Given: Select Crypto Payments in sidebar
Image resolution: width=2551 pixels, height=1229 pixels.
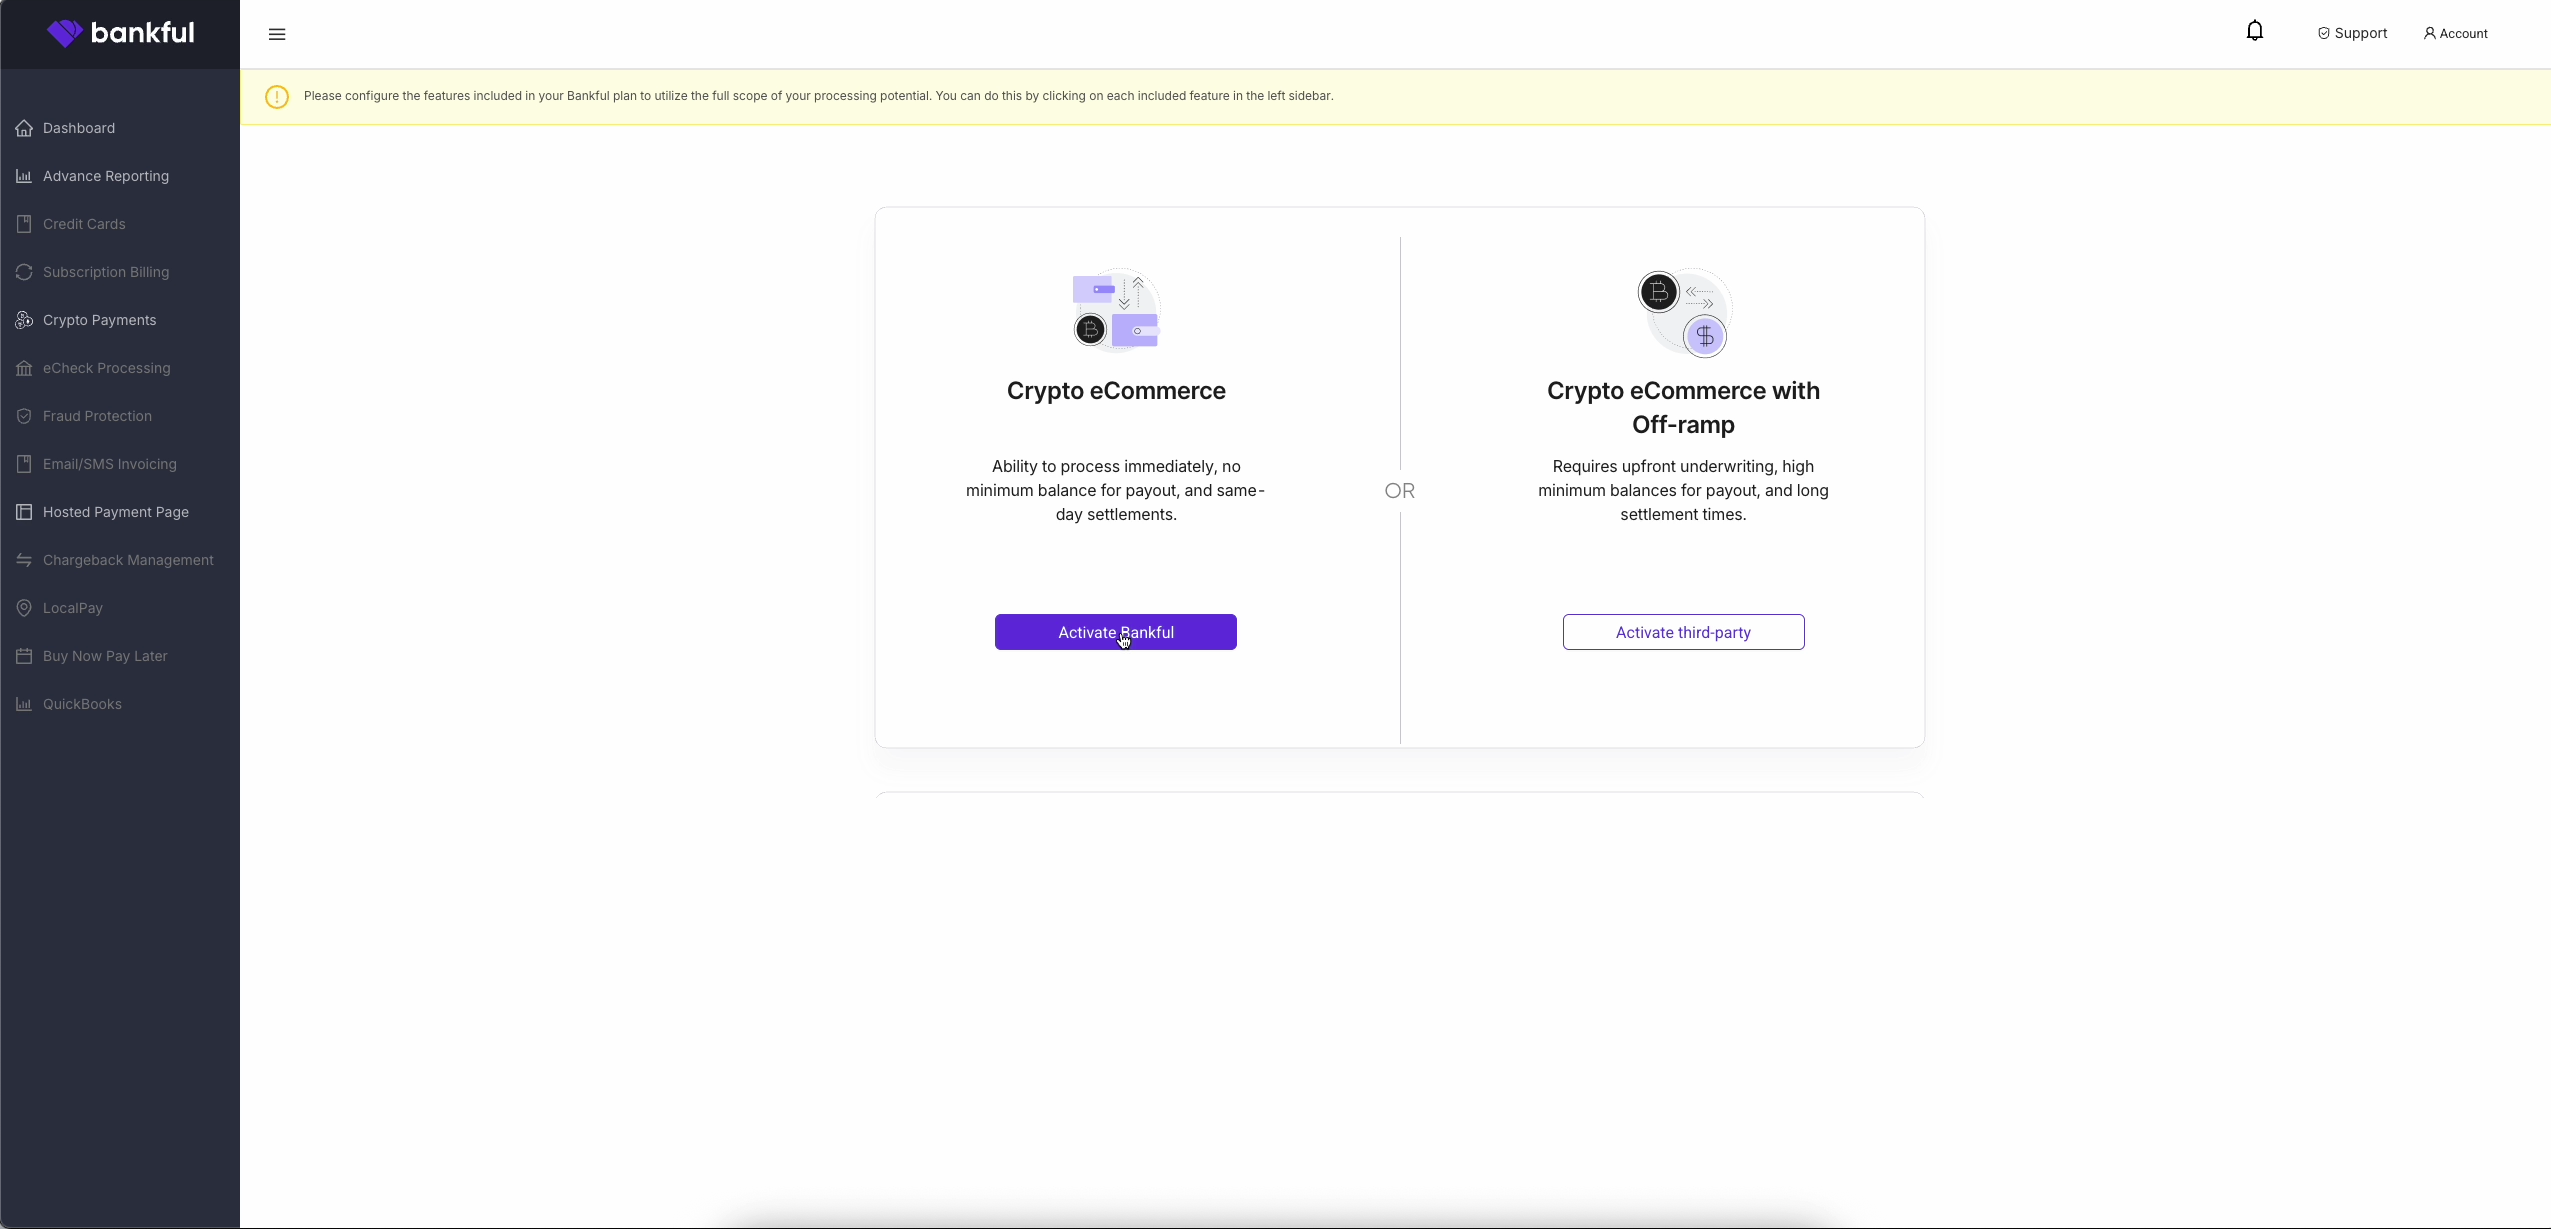Looking at the screenshot, I should (x=100, y=320).
